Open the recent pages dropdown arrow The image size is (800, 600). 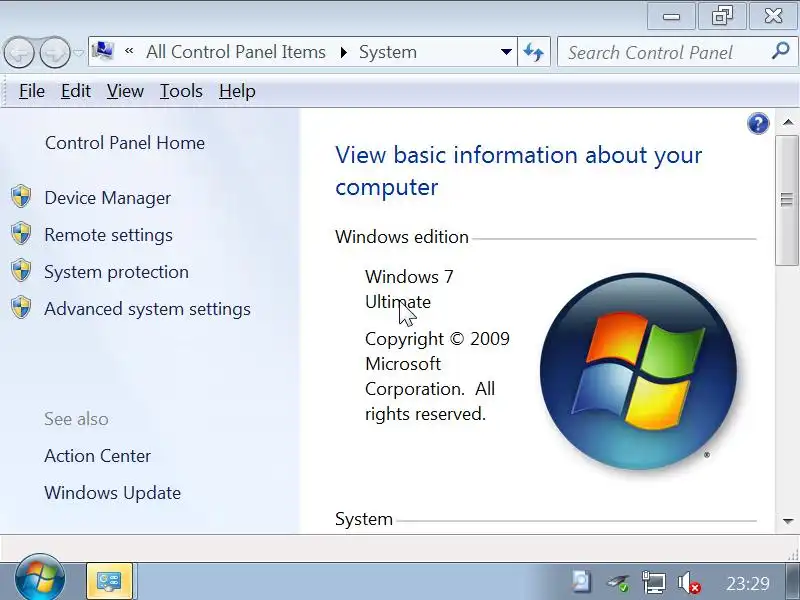coord(78,53)
